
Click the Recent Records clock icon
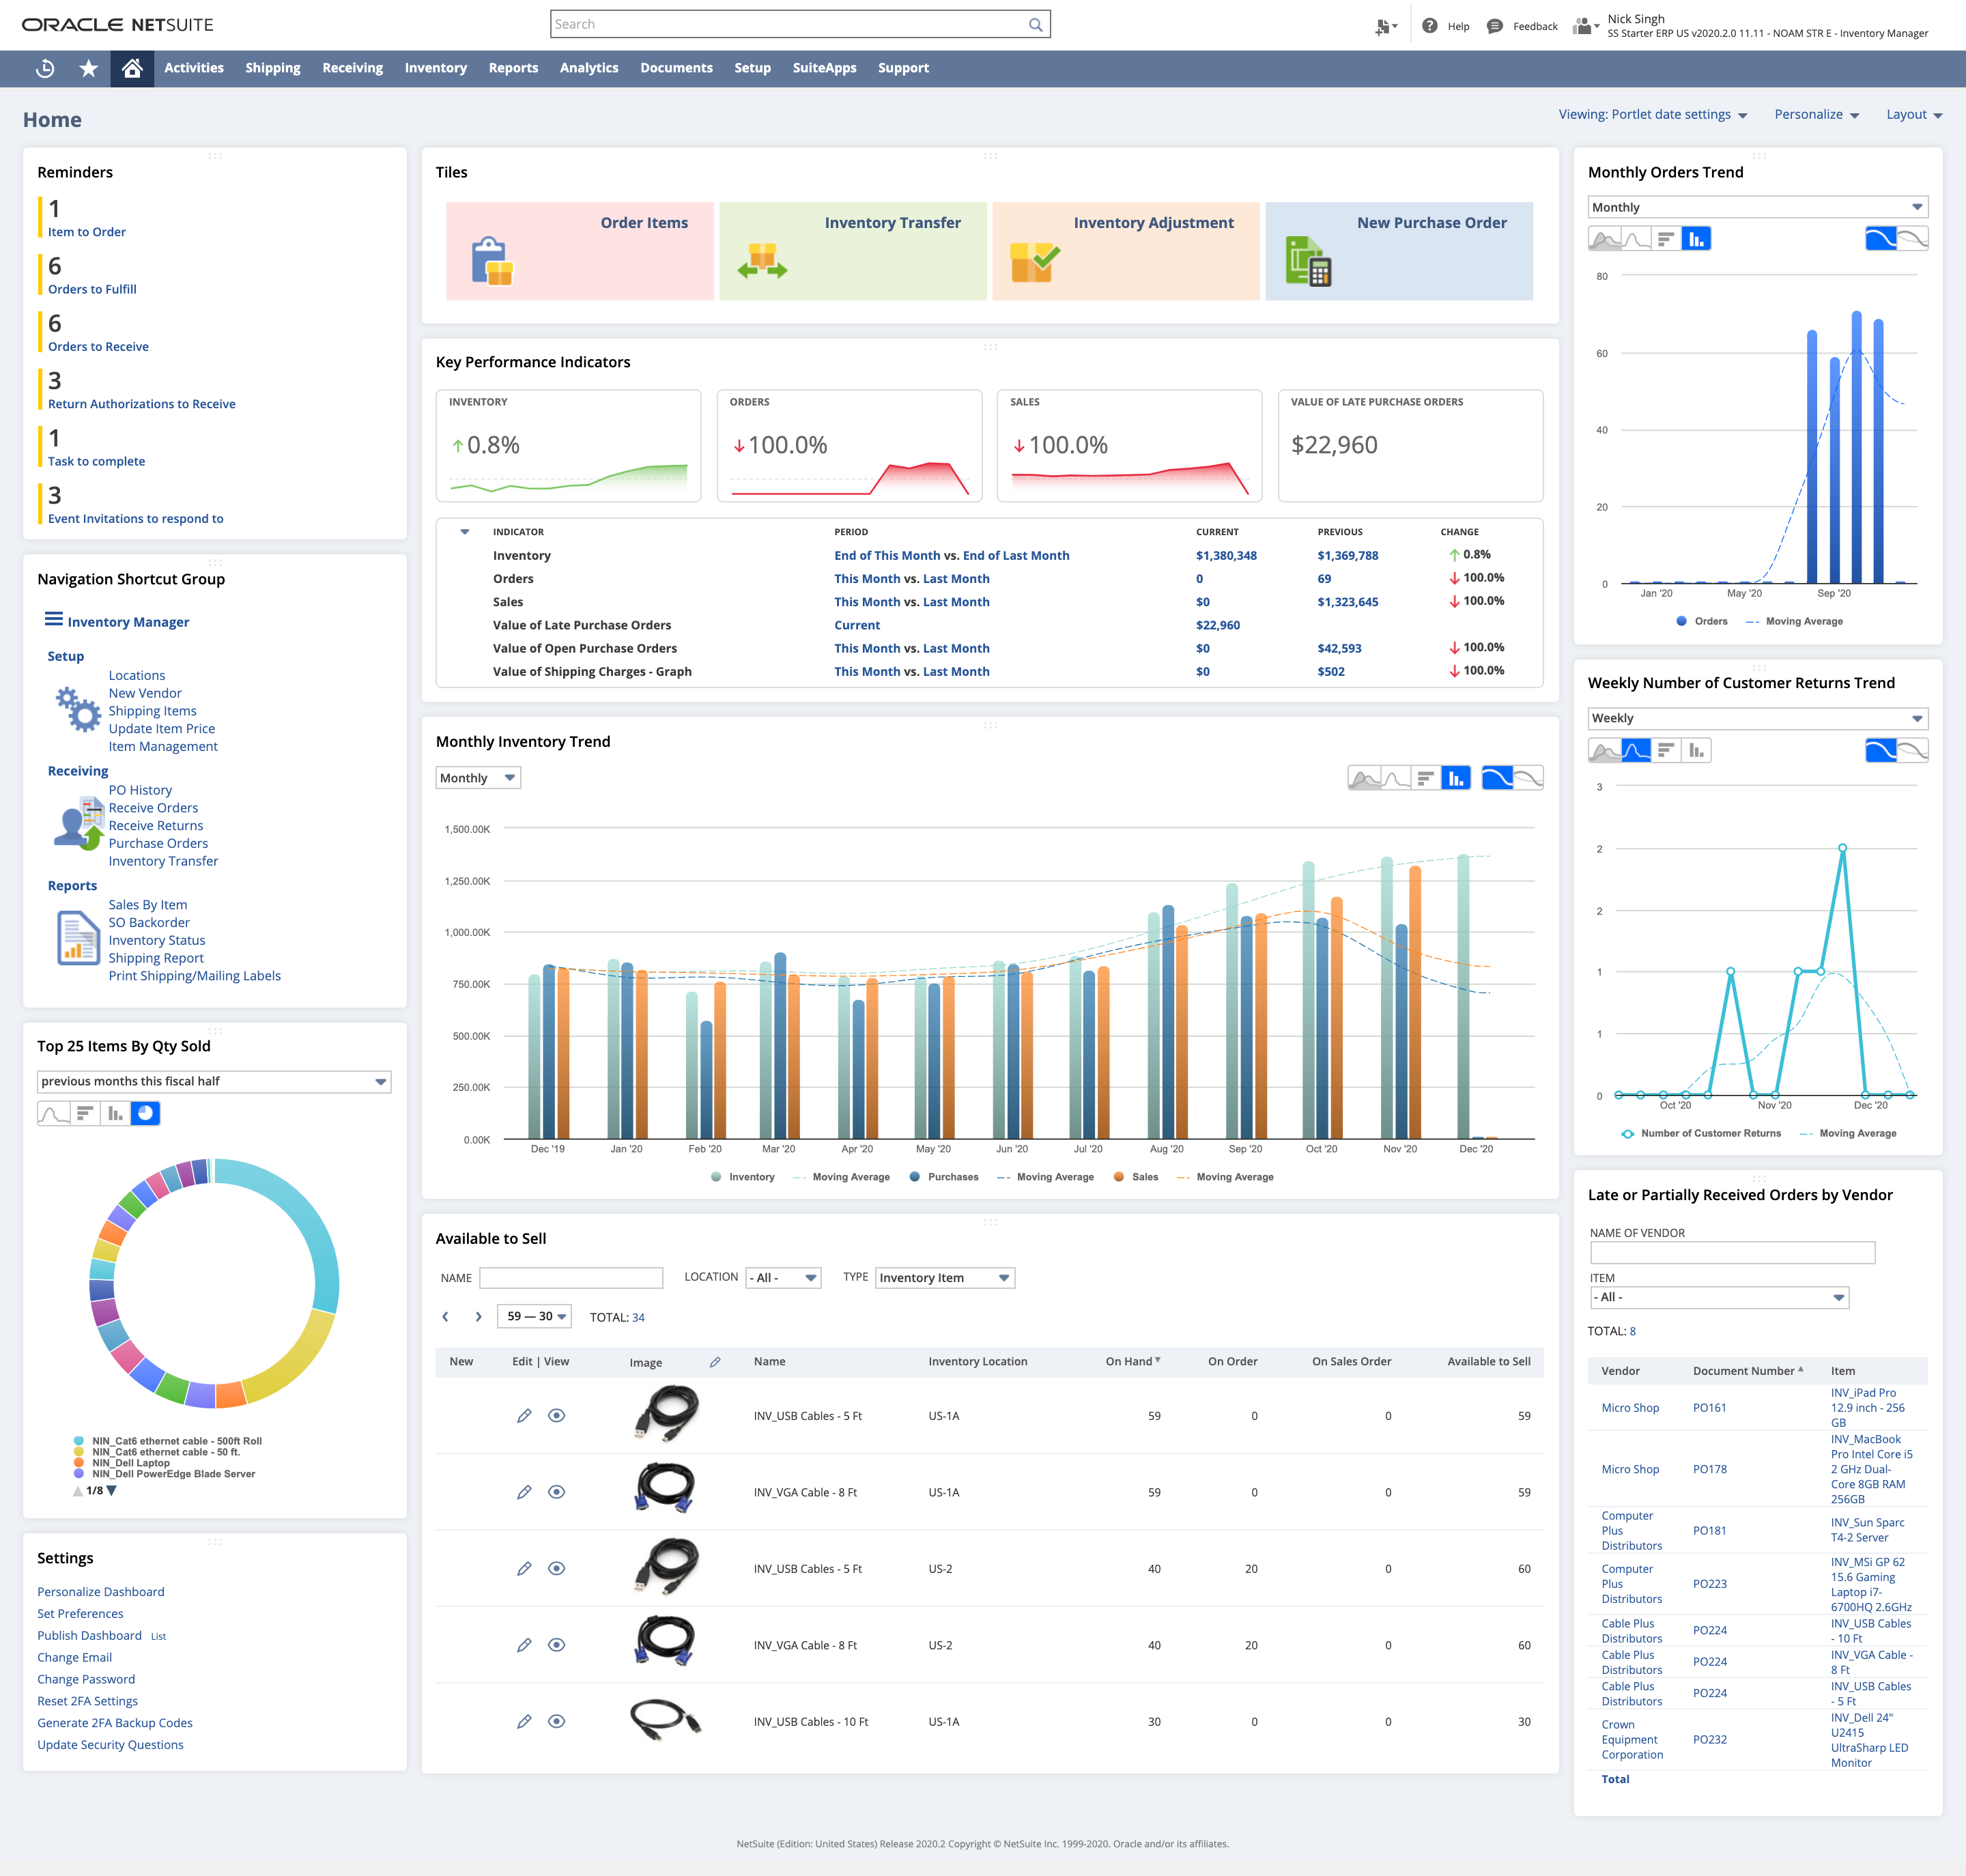(45, 68)
